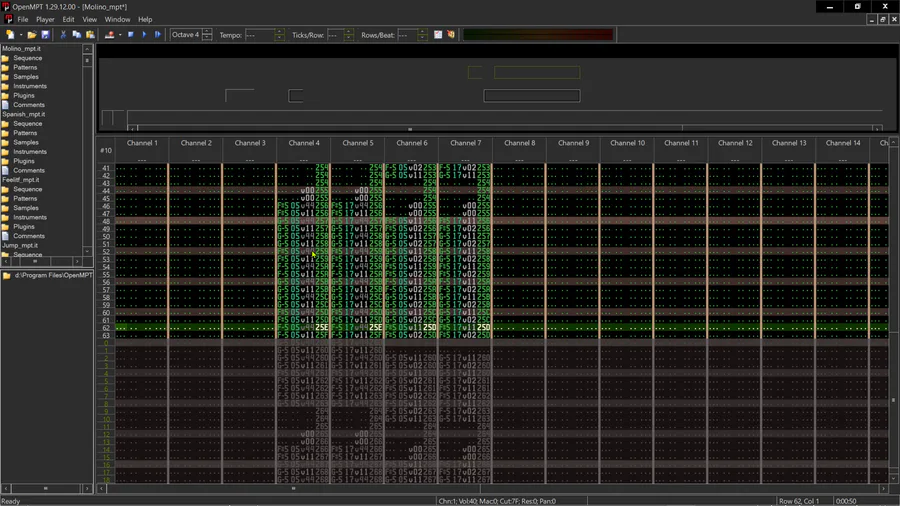Click the Channel 10 header
900x506 pixels.
click(627, 143)
